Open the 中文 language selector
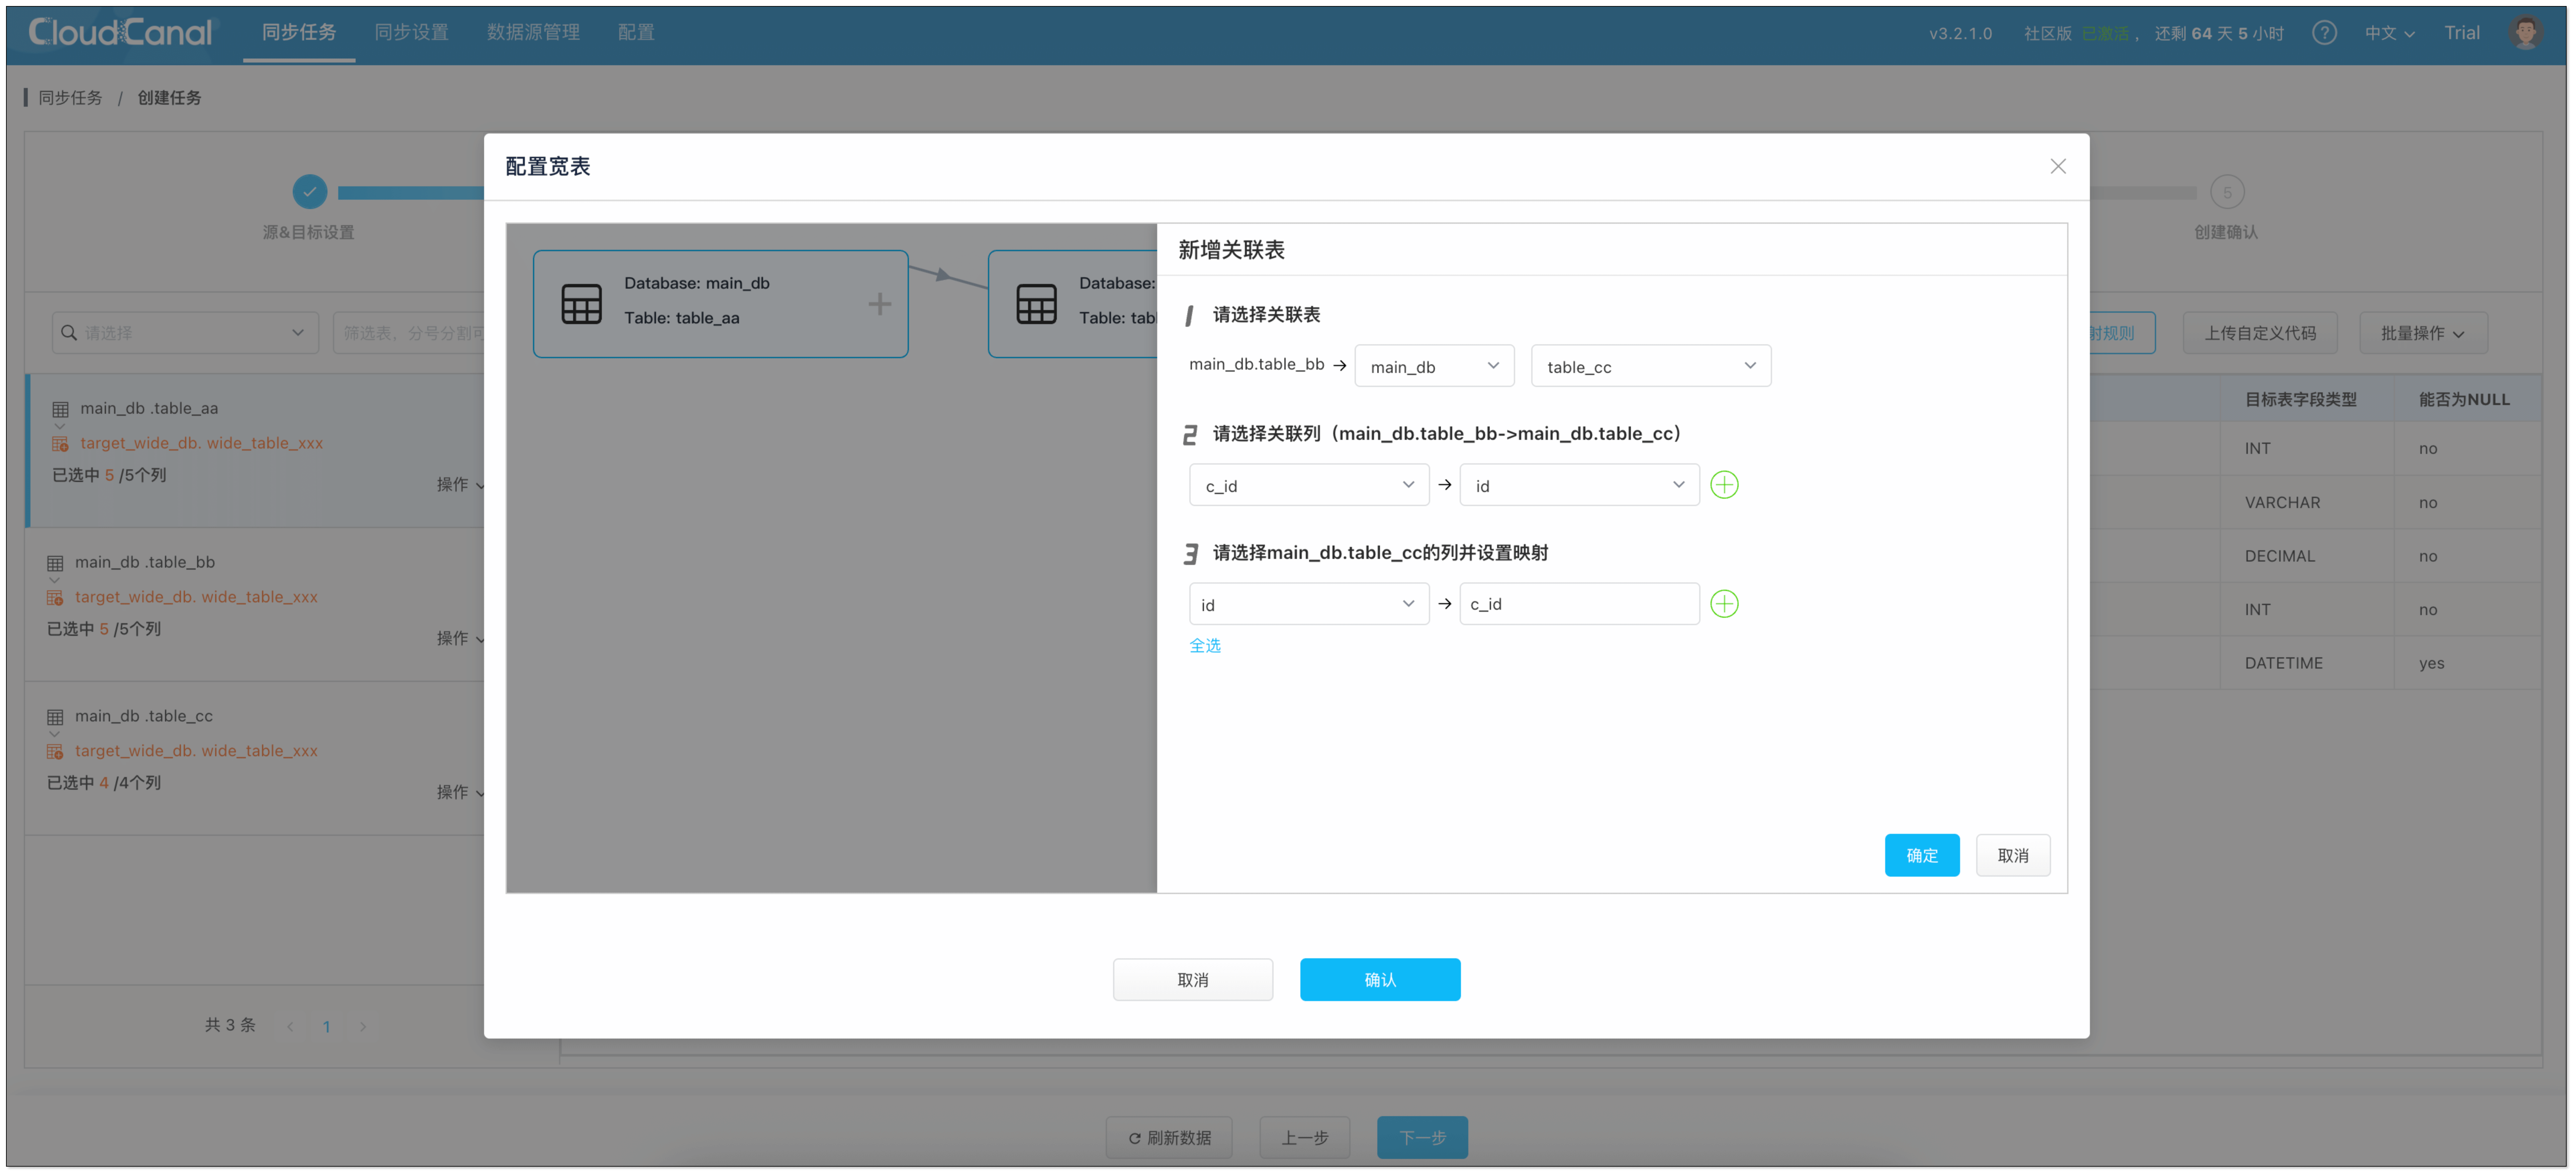The image size is (2576, 1176). tap(2388, 33)
